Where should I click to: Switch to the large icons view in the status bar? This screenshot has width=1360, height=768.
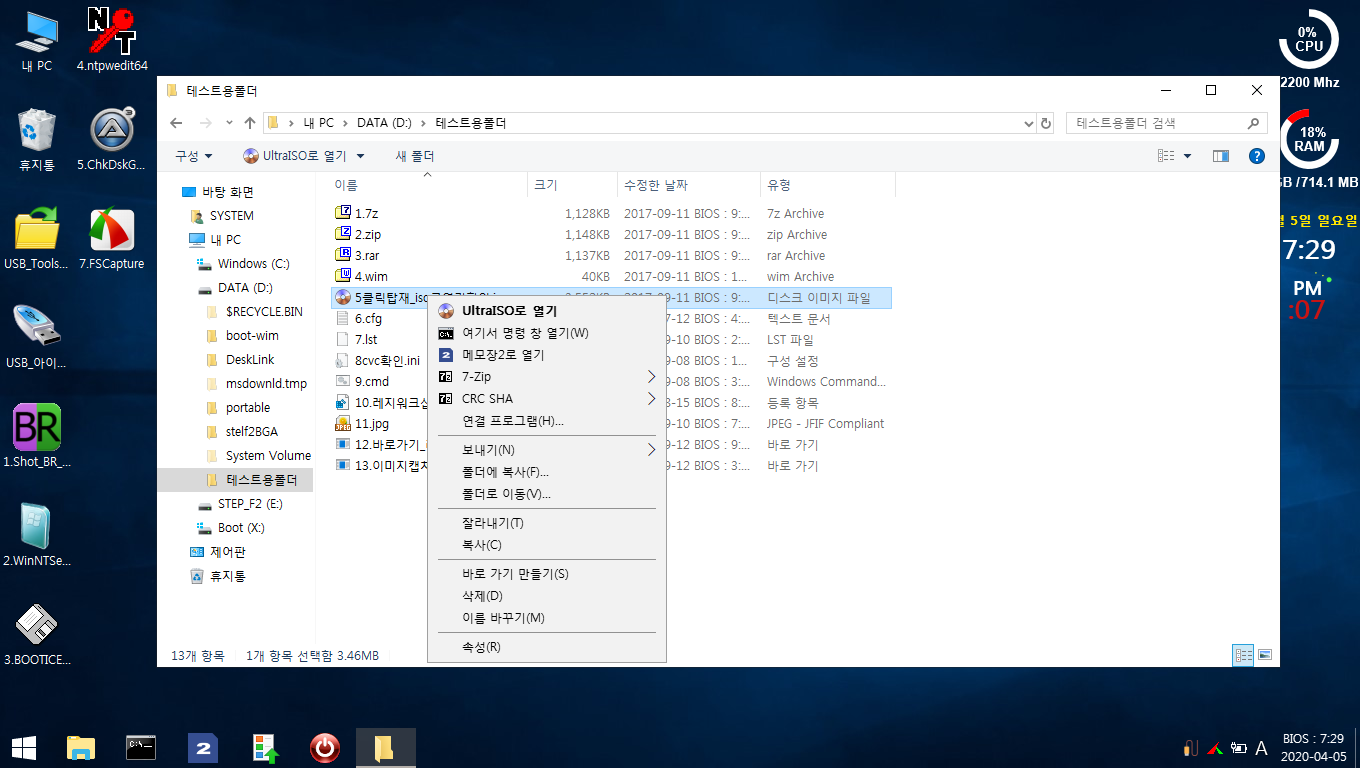[1265, 655]
